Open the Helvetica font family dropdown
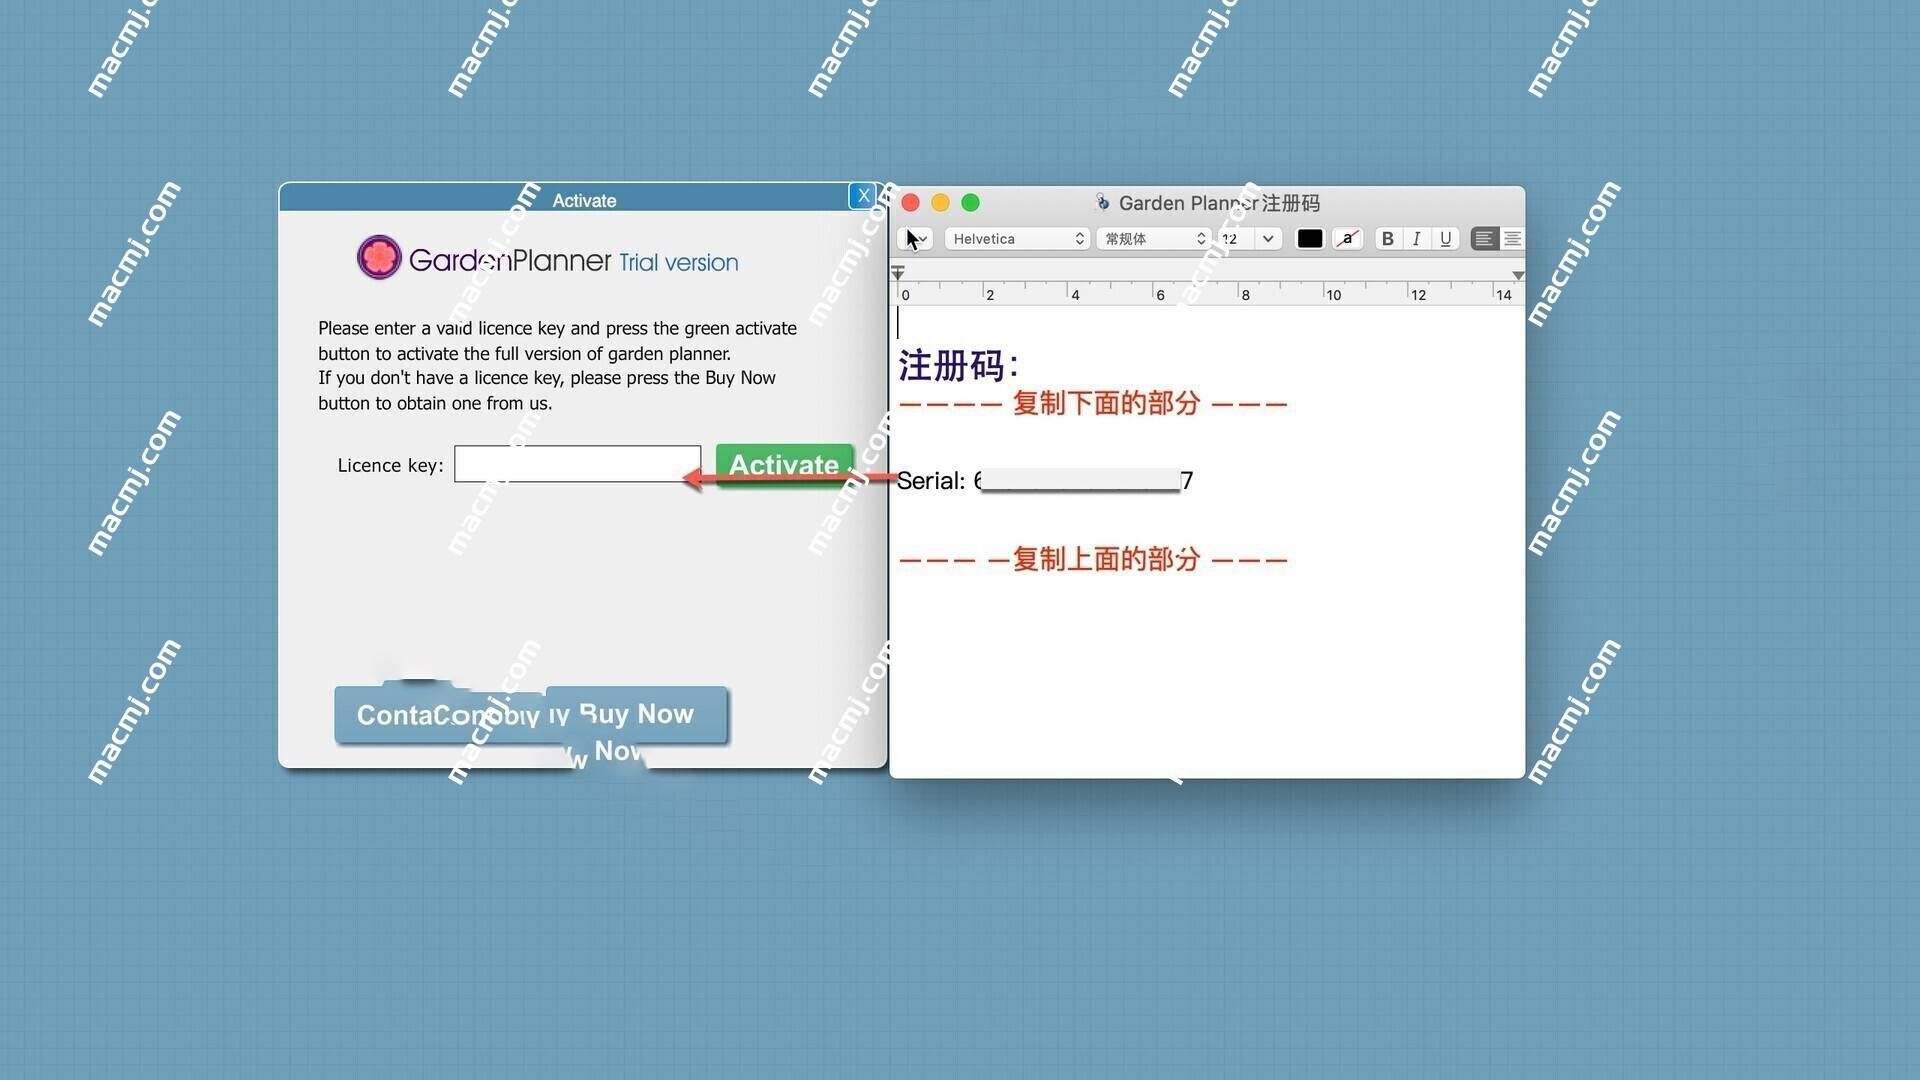 coord(1017,239)
